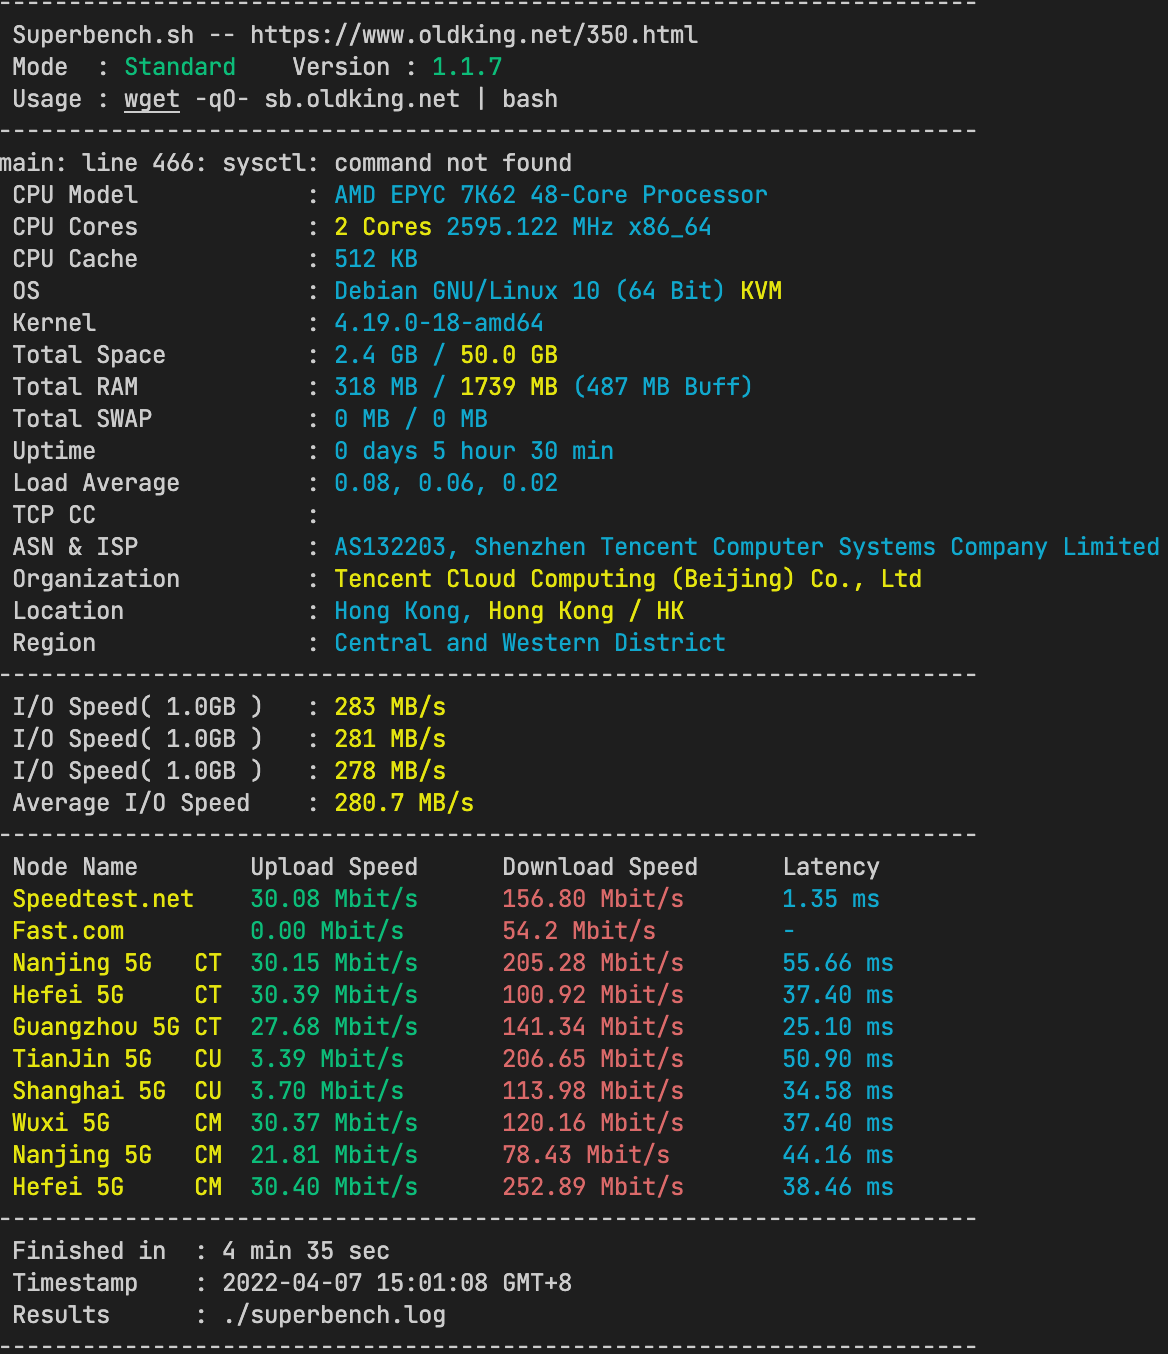Viewport: 1168px width, 1354px height.
Task: Select the green Standard mode value
Action: [x=180, y=67]
